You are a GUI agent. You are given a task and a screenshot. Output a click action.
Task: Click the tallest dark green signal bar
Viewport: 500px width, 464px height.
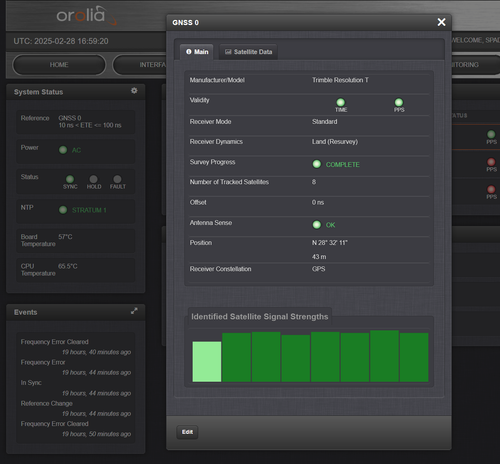click(384, 356)
